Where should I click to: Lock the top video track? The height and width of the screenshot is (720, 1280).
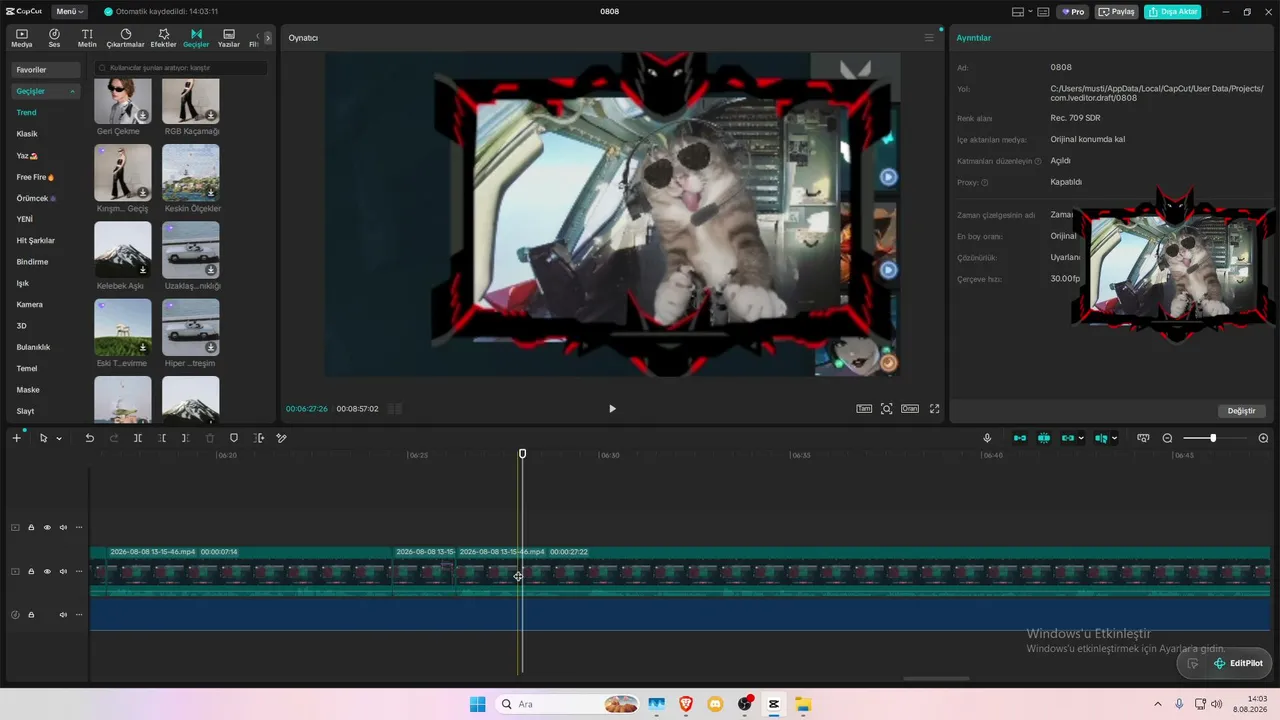point(31,527)
